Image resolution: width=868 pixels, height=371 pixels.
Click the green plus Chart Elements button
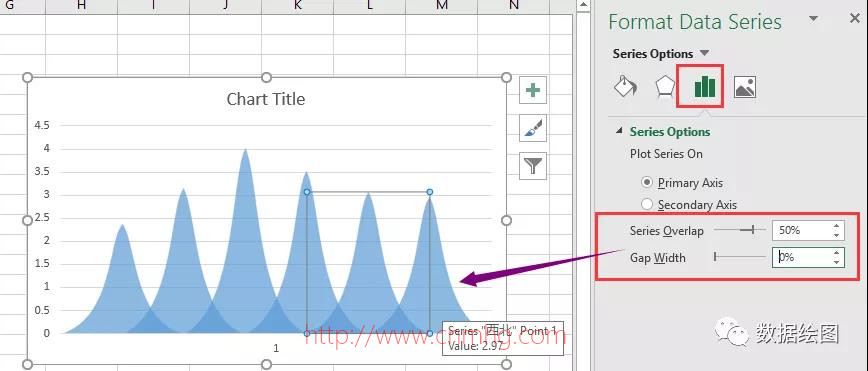click(533, 90)
